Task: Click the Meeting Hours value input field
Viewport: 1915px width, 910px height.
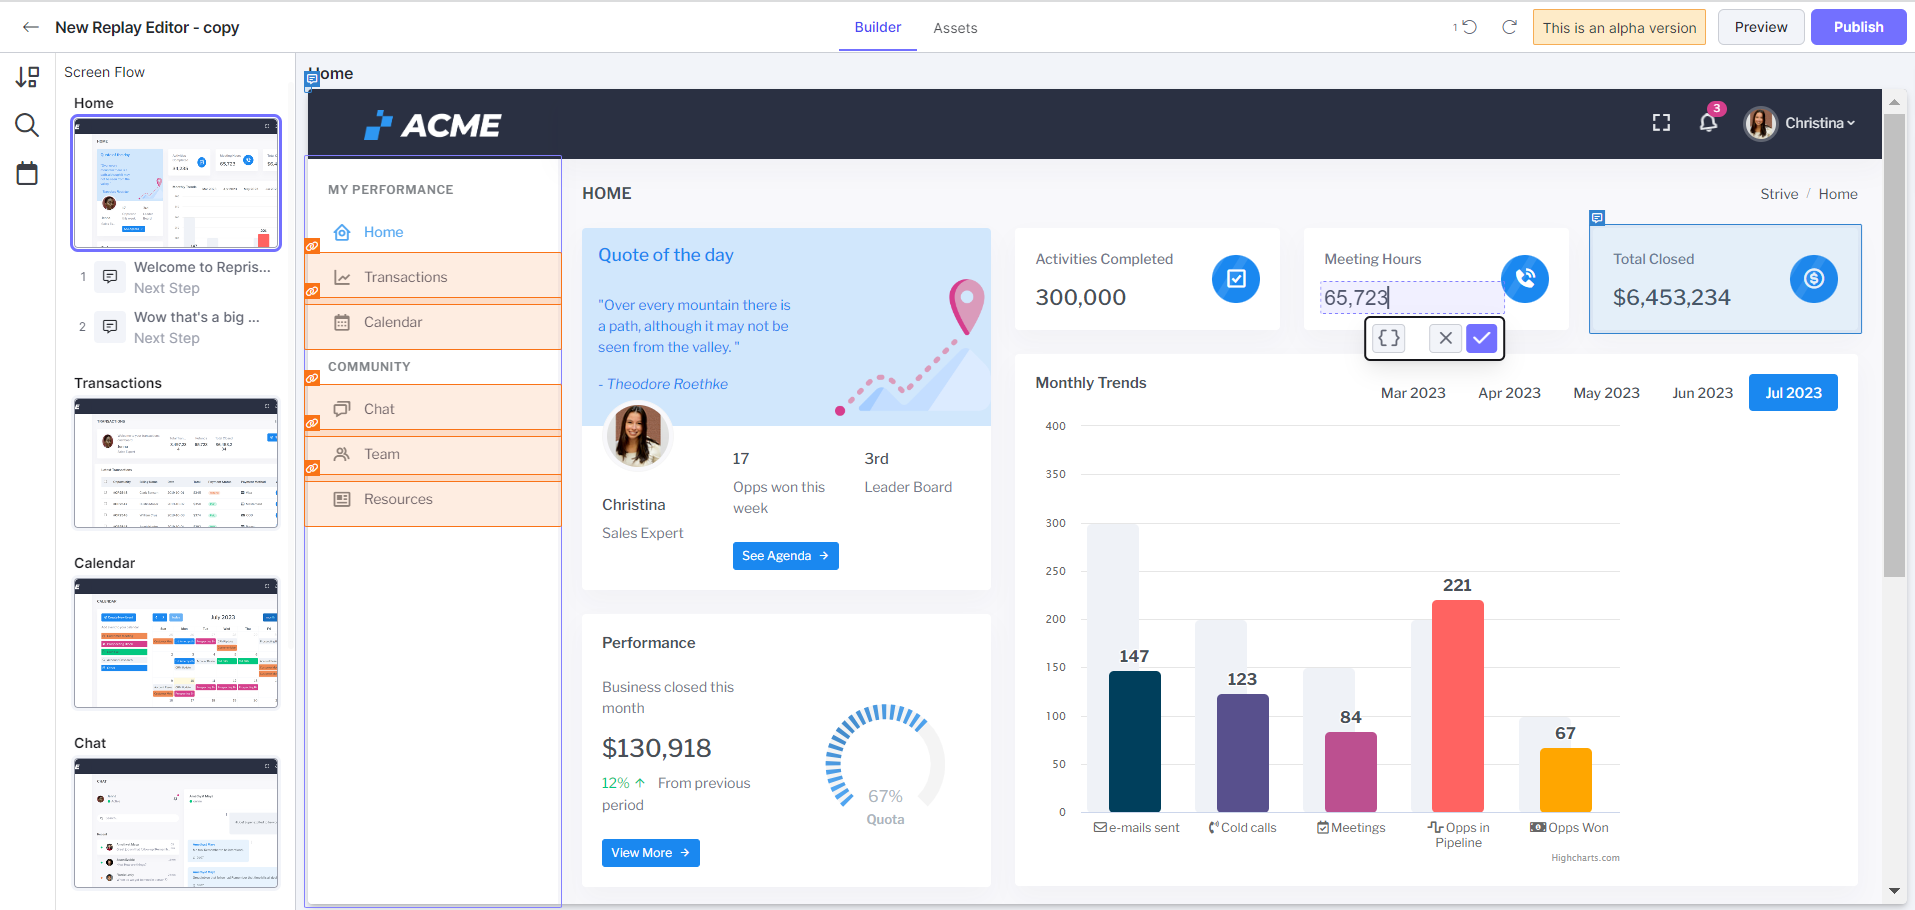Action: tap(1411, 298)
